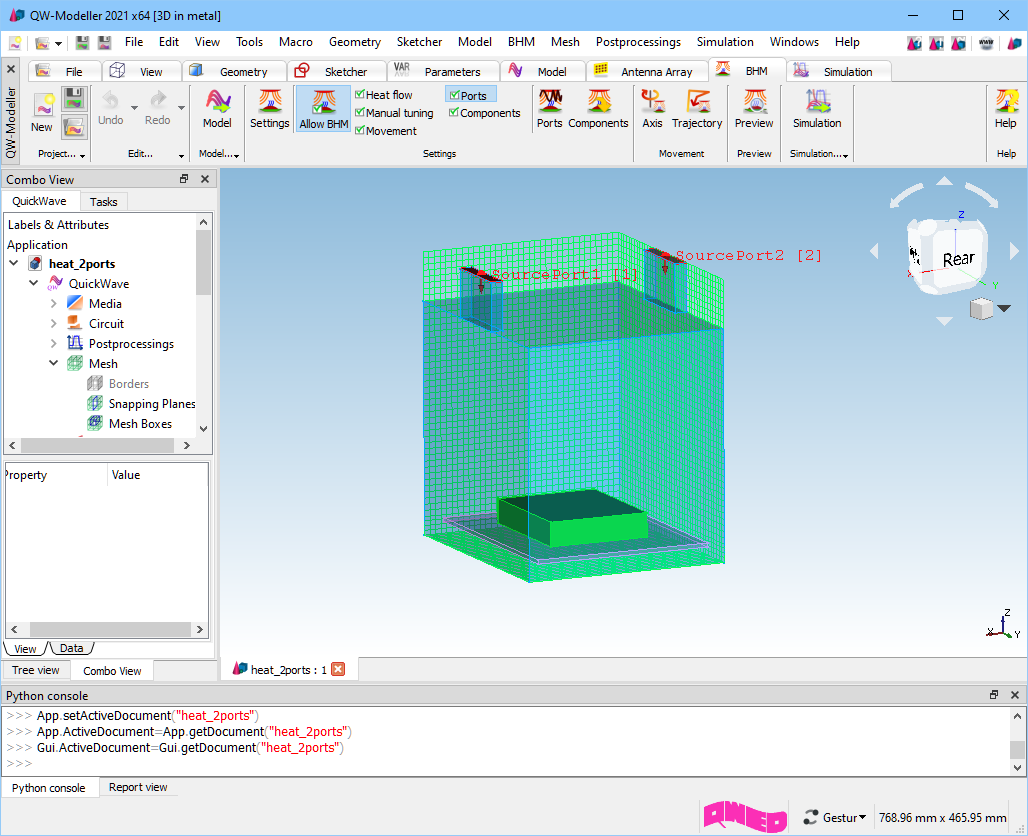Rotate view using navigation cube left arrow

point(874,250)
